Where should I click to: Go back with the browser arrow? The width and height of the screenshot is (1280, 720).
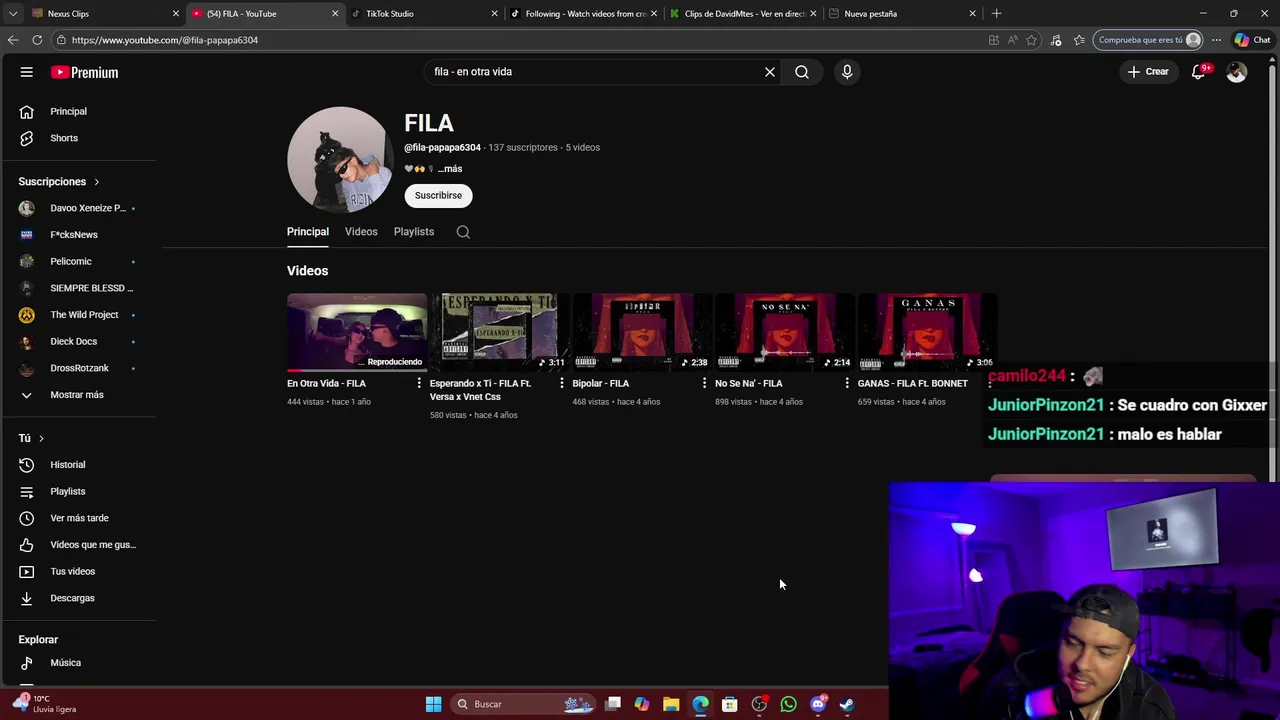[13, 40]
